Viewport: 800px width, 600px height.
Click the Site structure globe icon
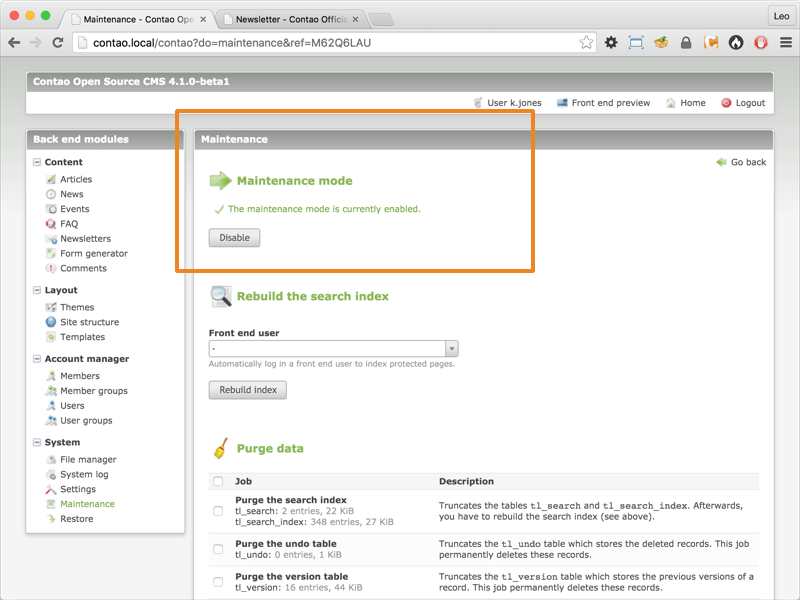(x=51, y=322)
